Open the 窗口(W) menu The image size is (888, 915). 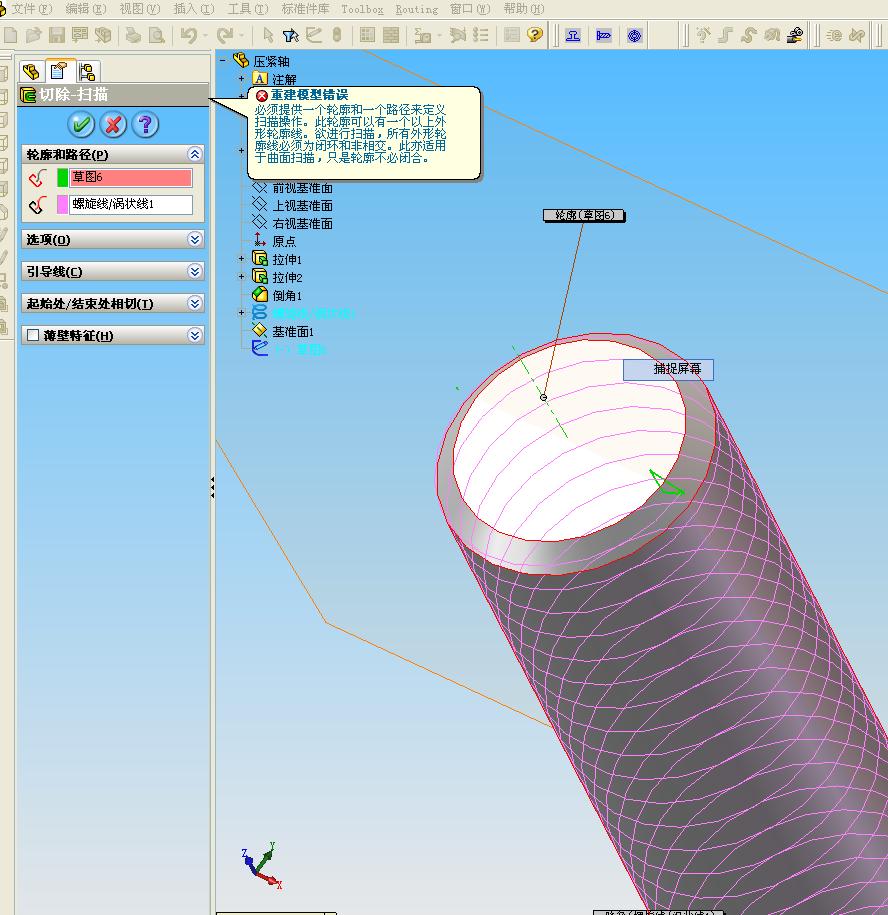coord(470,9)
